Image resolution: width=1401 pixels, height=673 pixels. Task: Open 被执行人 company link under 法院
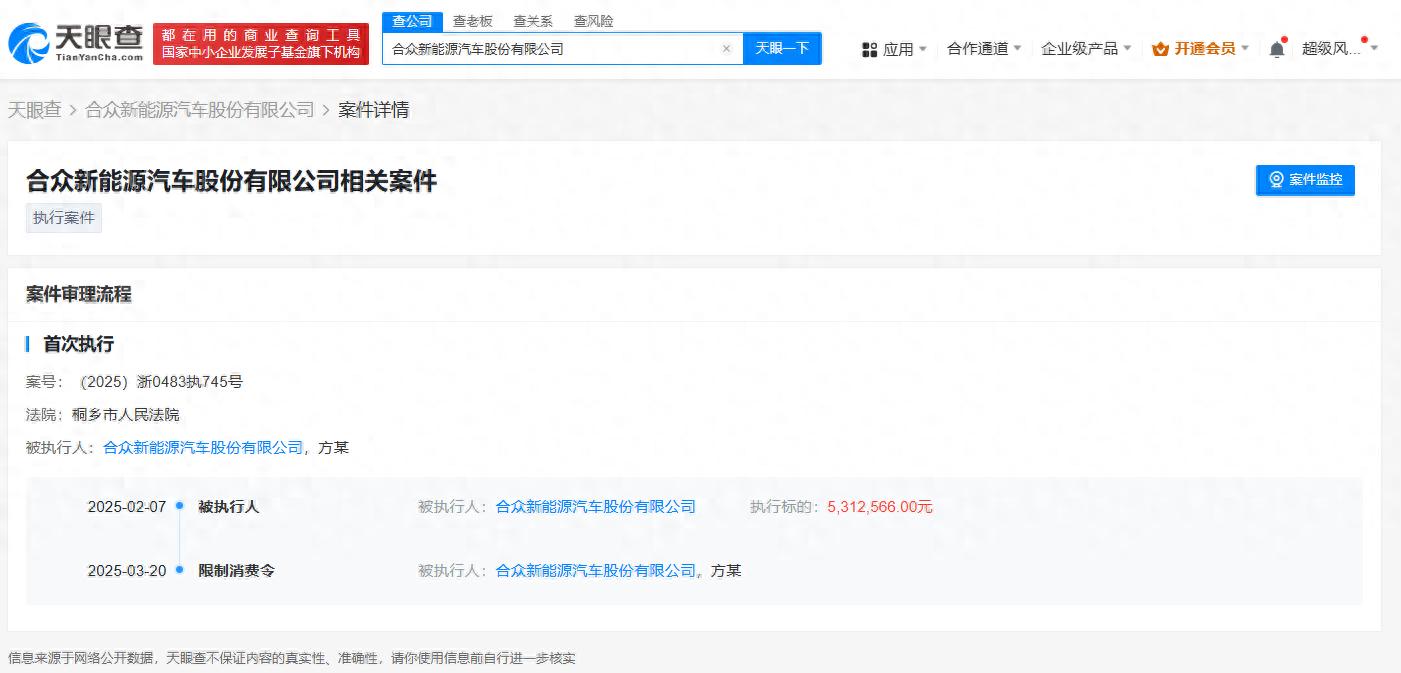203,447
